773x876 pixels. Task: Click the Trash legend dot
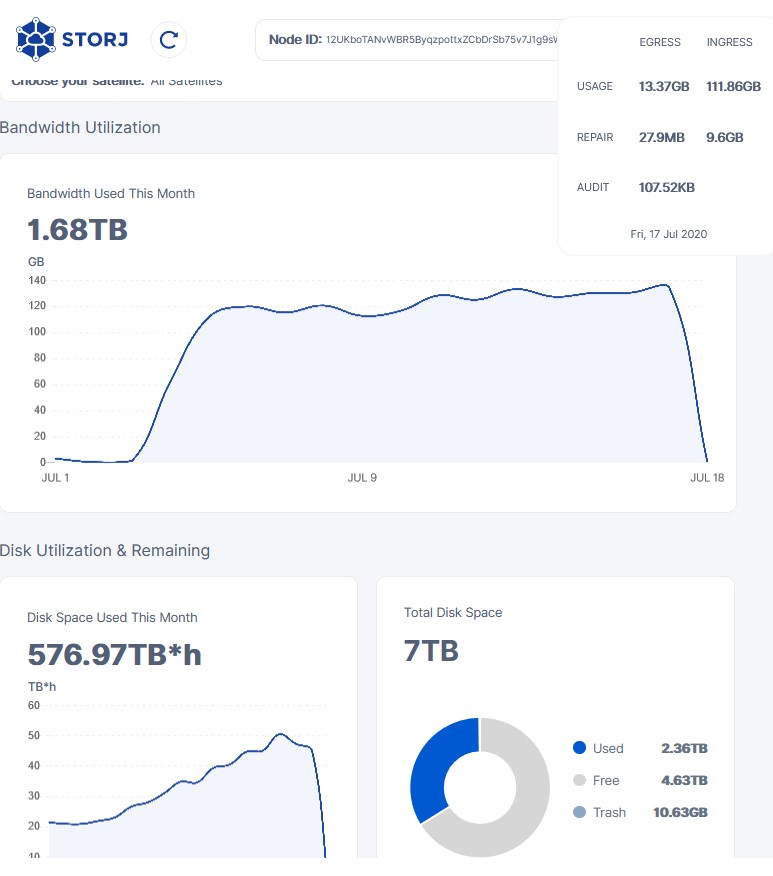coord(579,812)
